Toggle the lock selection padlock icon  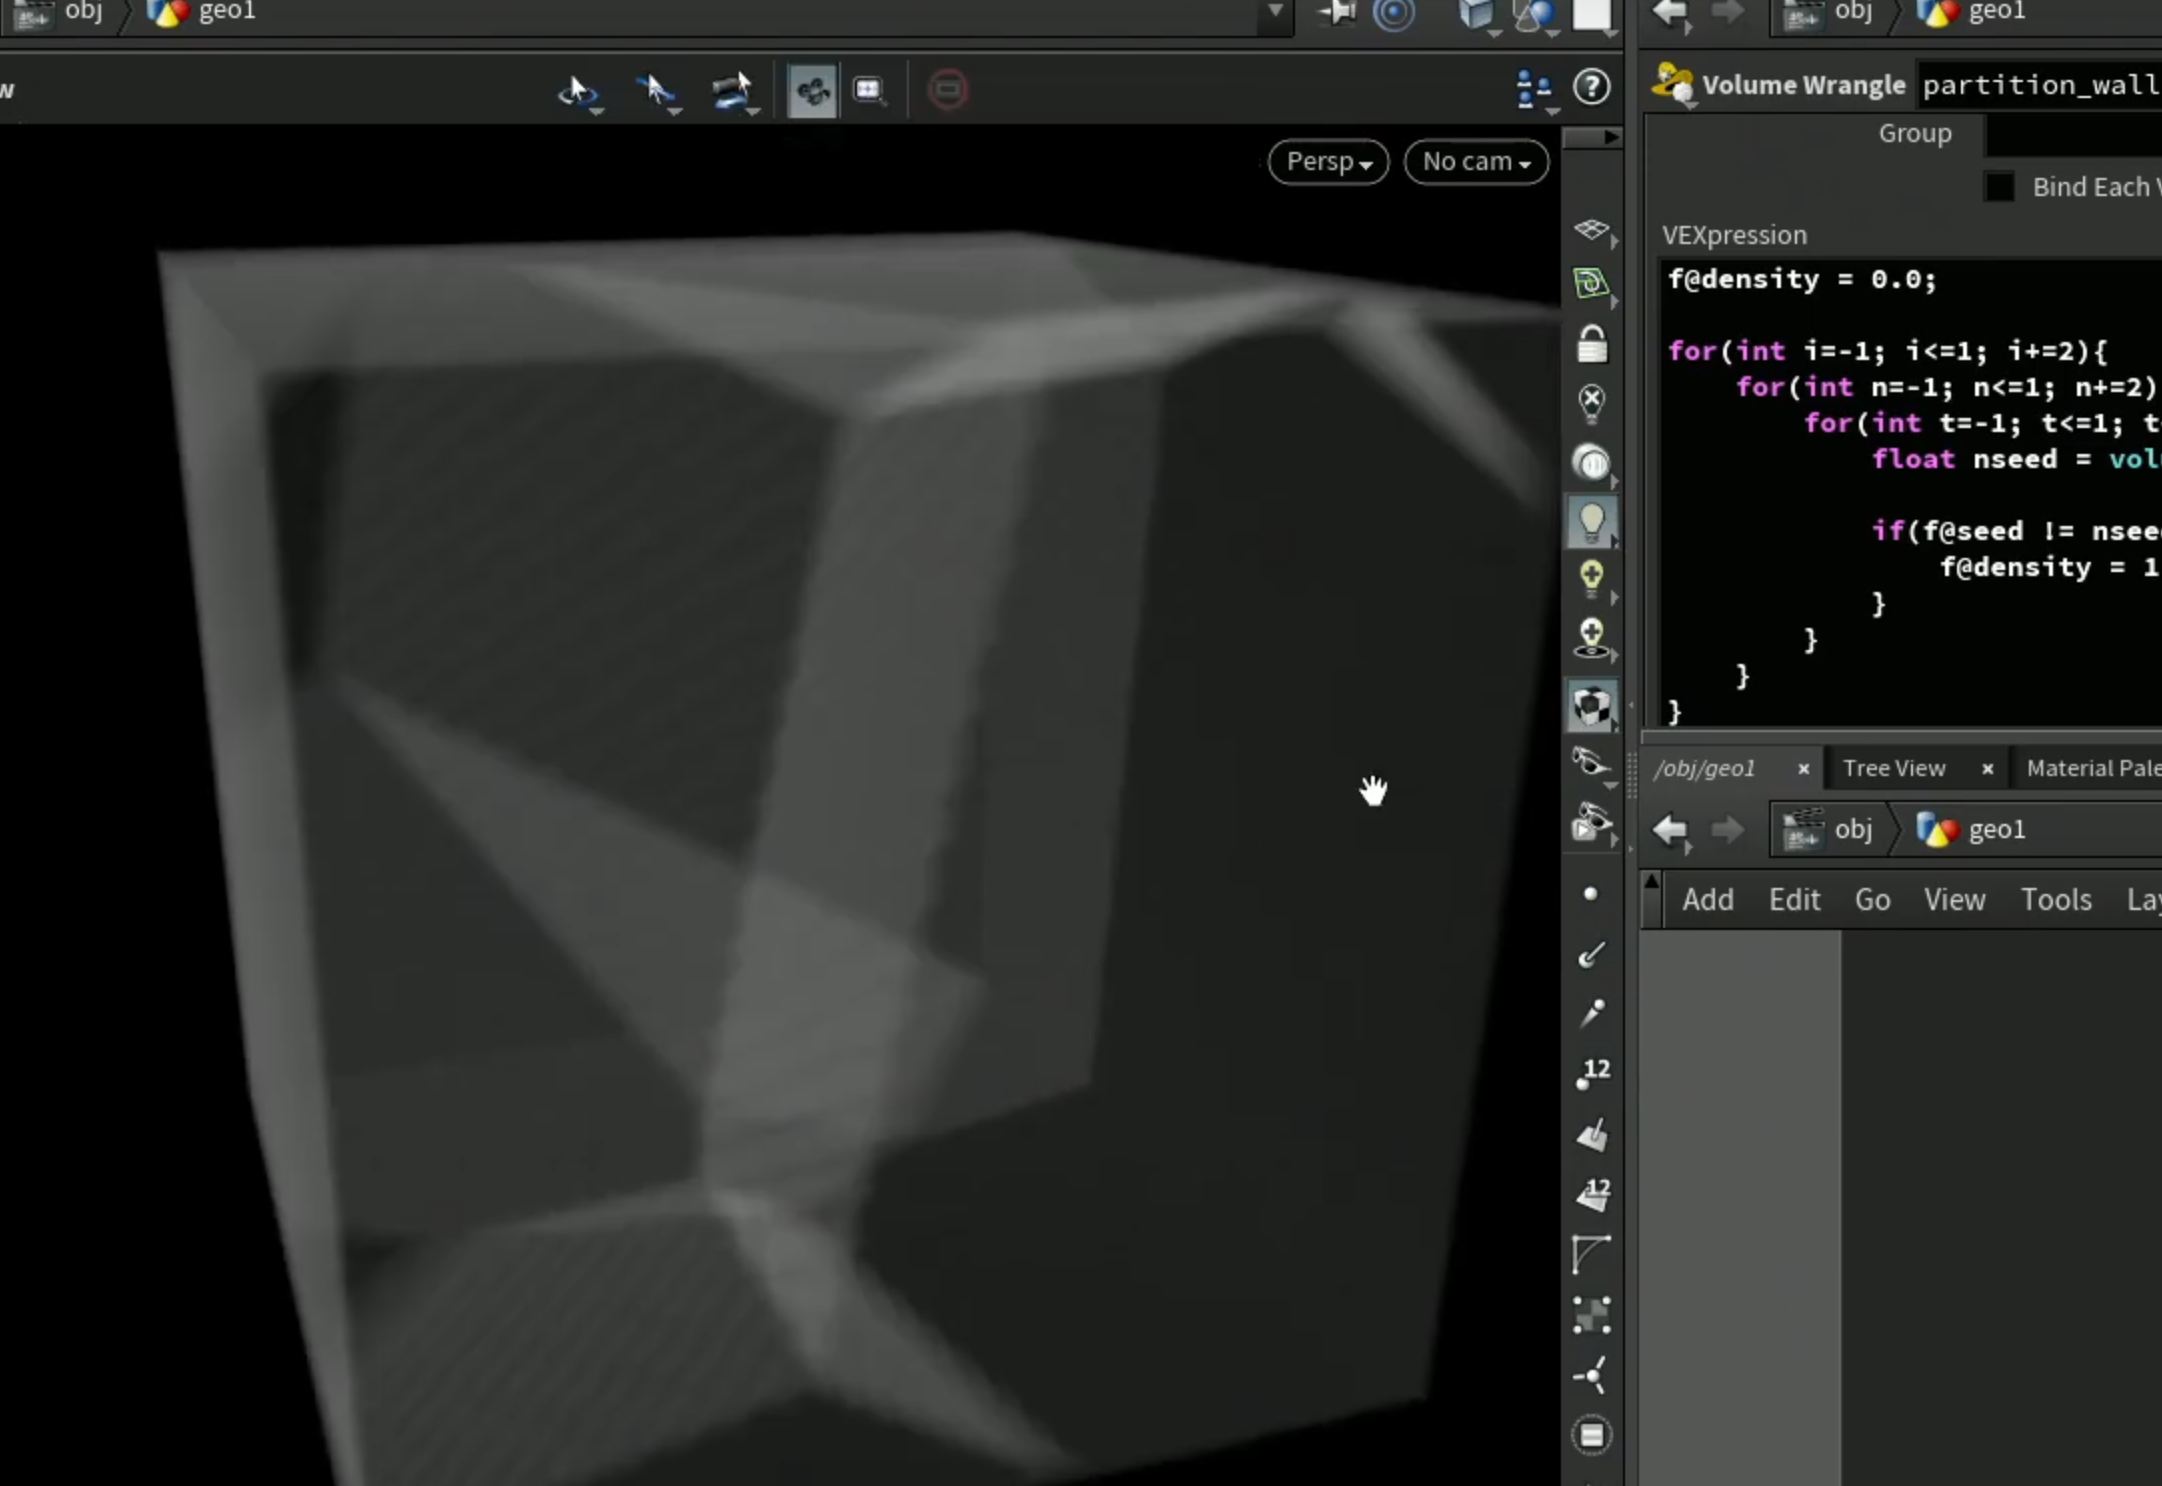[x=1591, y=344]
